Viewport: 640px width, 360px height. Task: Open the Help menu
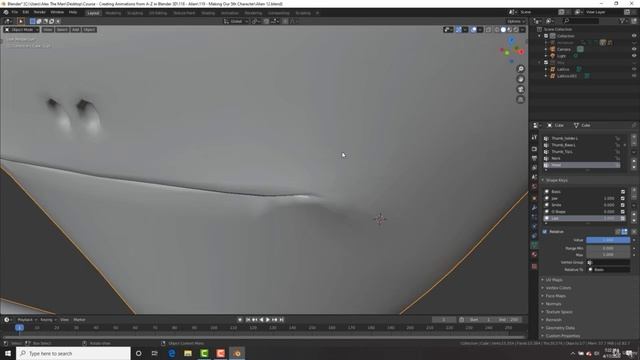tap(73, 12)
